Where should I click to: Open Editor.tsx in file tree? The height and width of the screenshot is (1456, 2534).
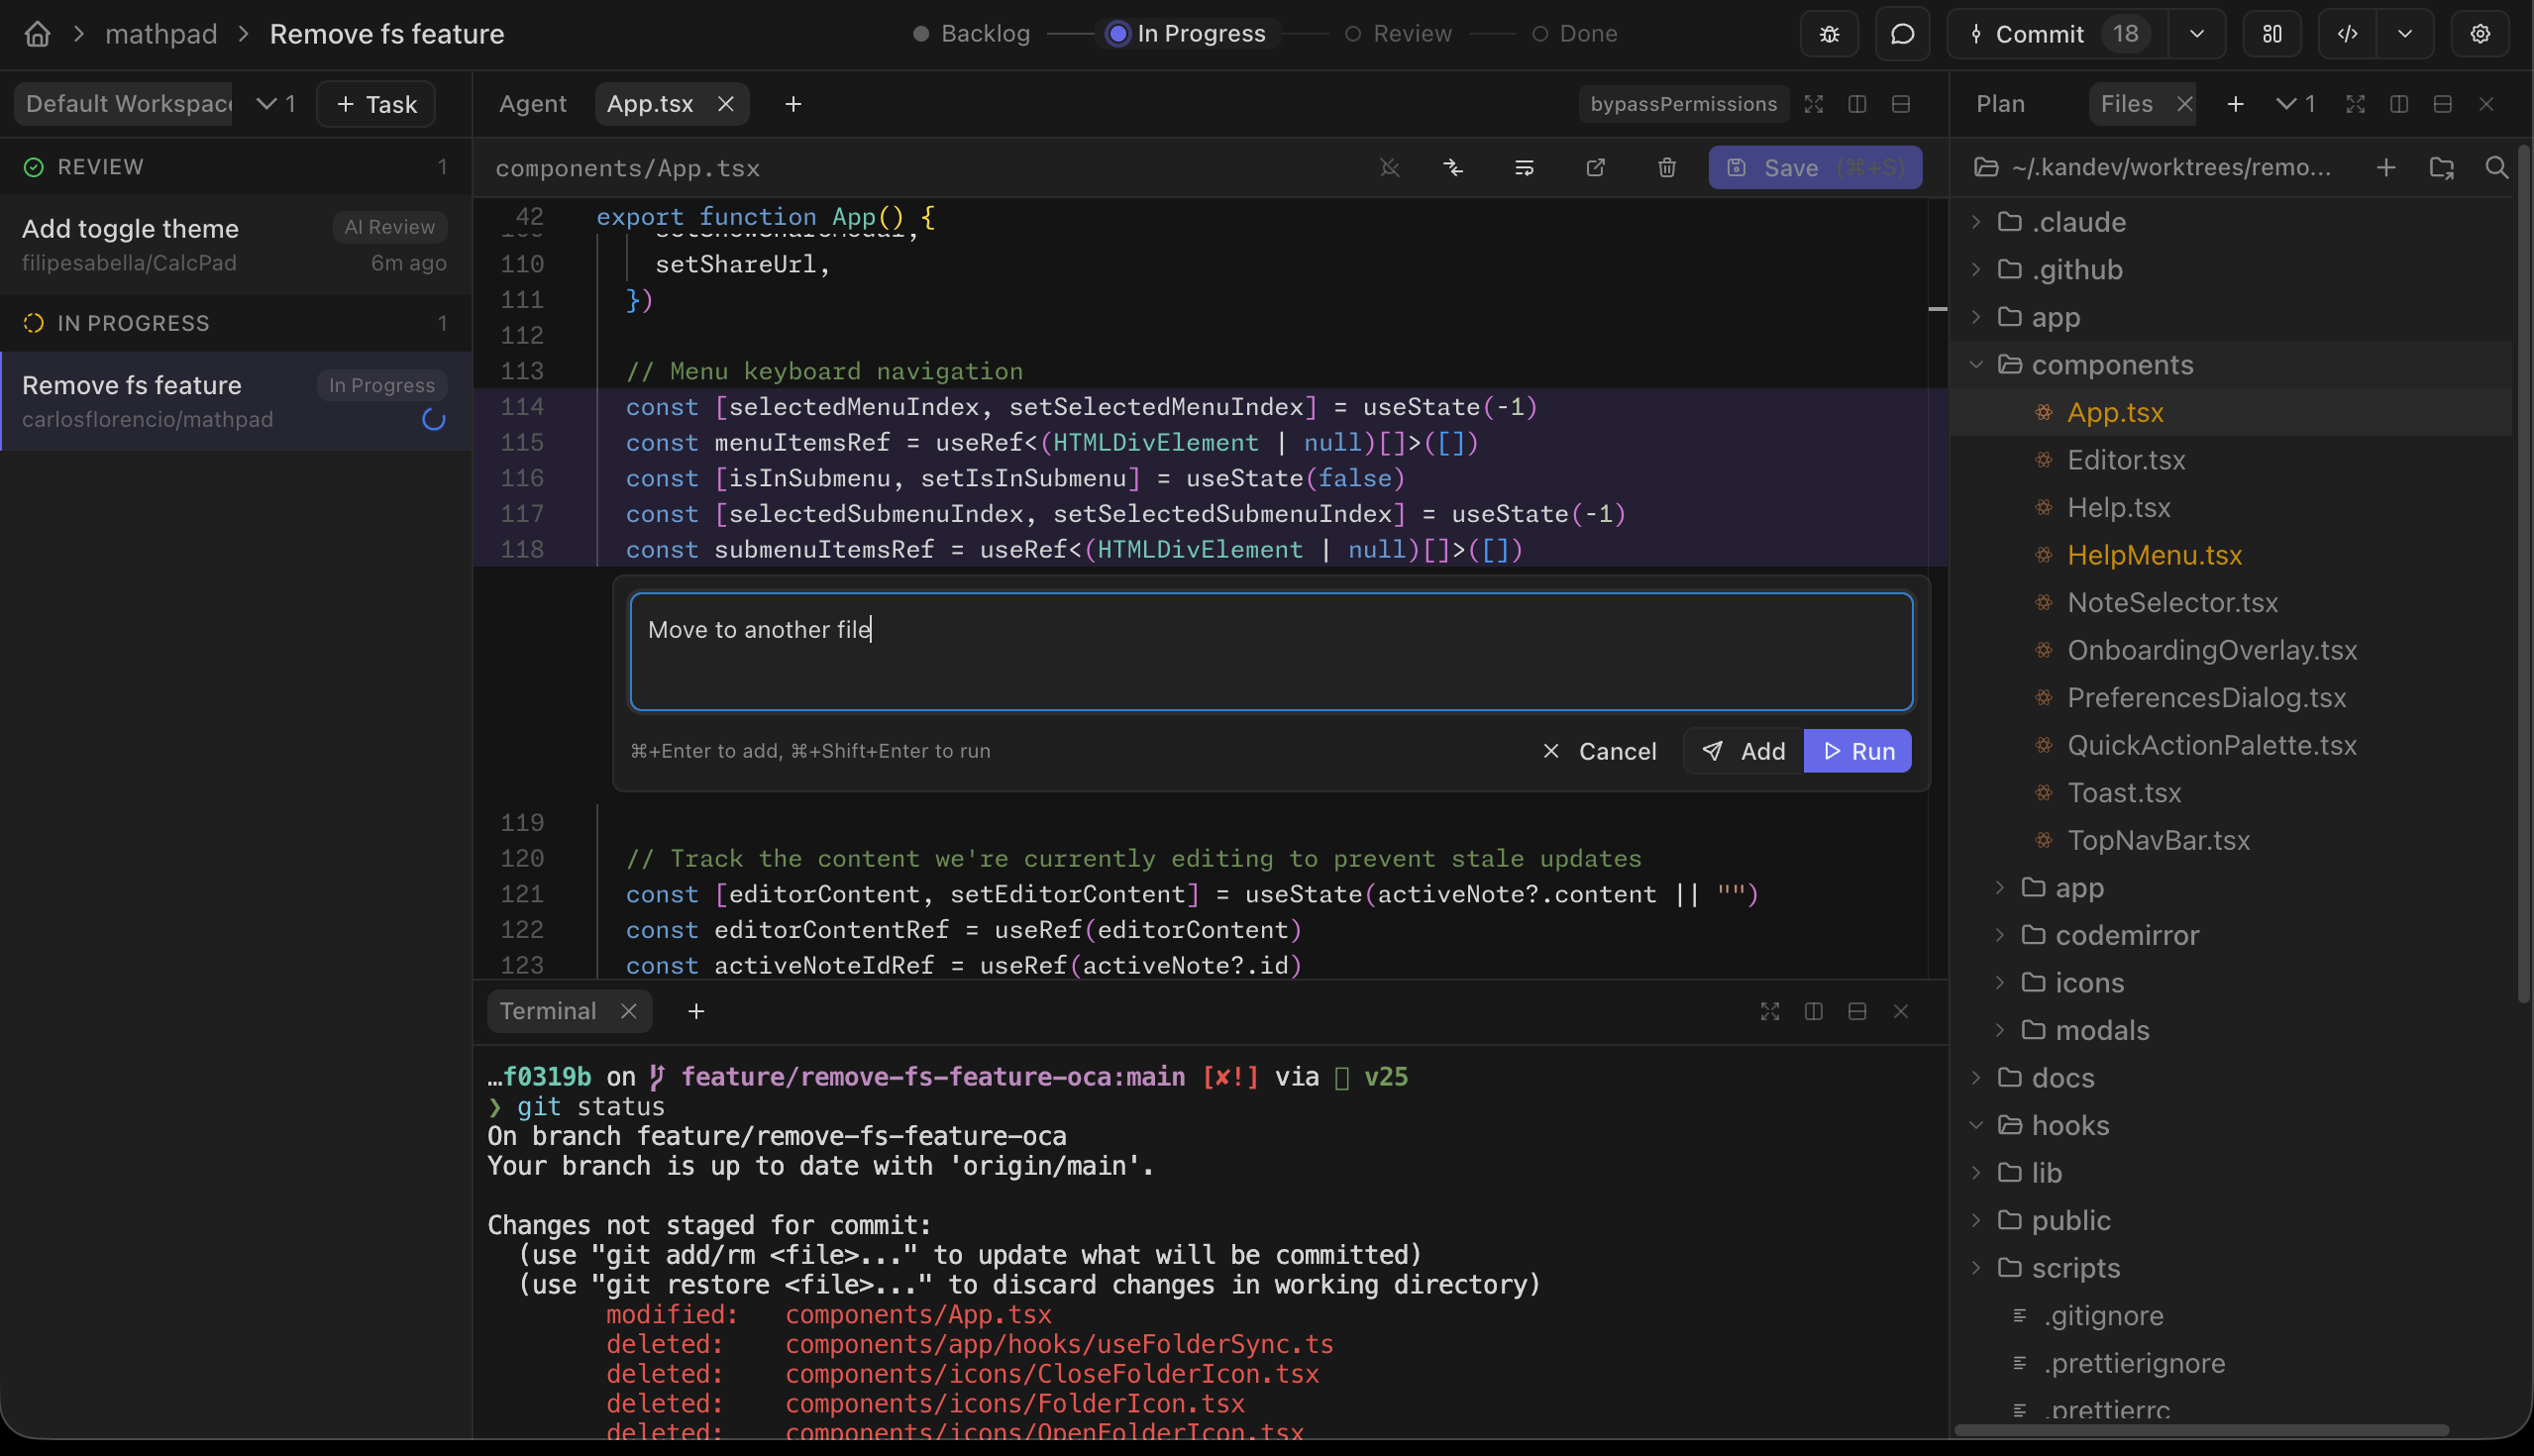point(2126,460)
